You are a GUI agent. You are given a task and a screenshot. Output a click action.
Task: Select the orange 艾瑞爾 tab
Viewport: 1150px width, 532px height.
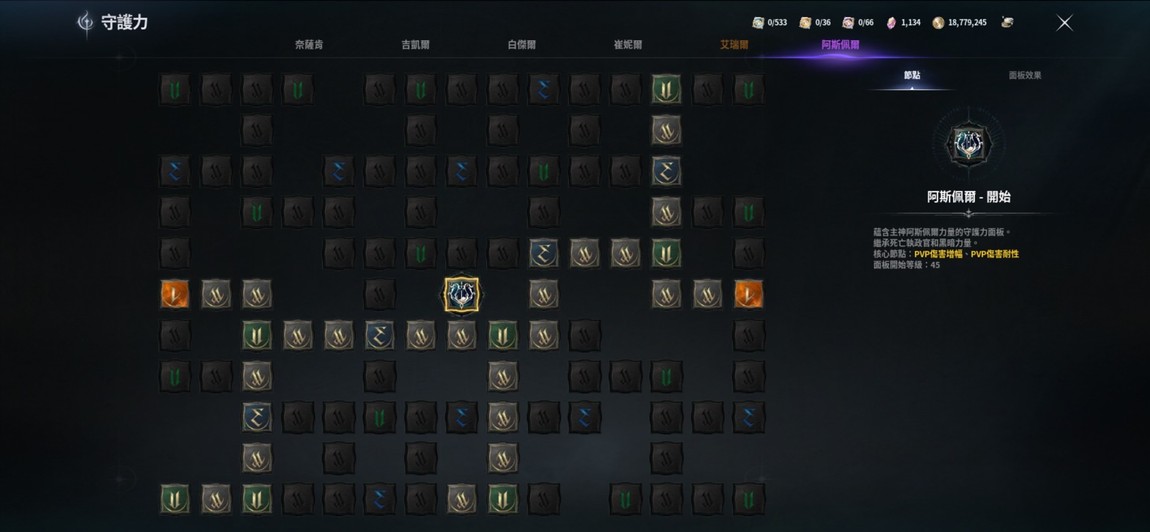(x=734, y=45)
